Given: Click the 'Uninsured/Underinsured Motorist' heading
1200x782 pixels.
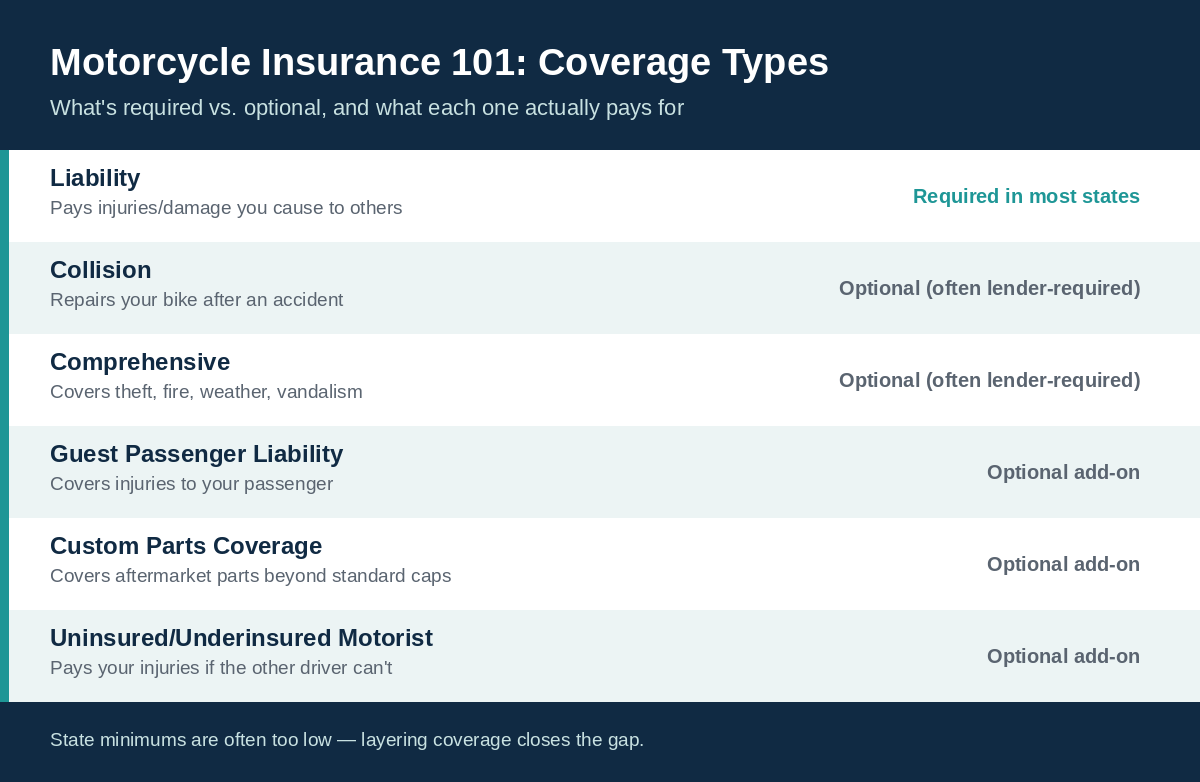Looking at the screenshot, I should click(x=241, y=638).
